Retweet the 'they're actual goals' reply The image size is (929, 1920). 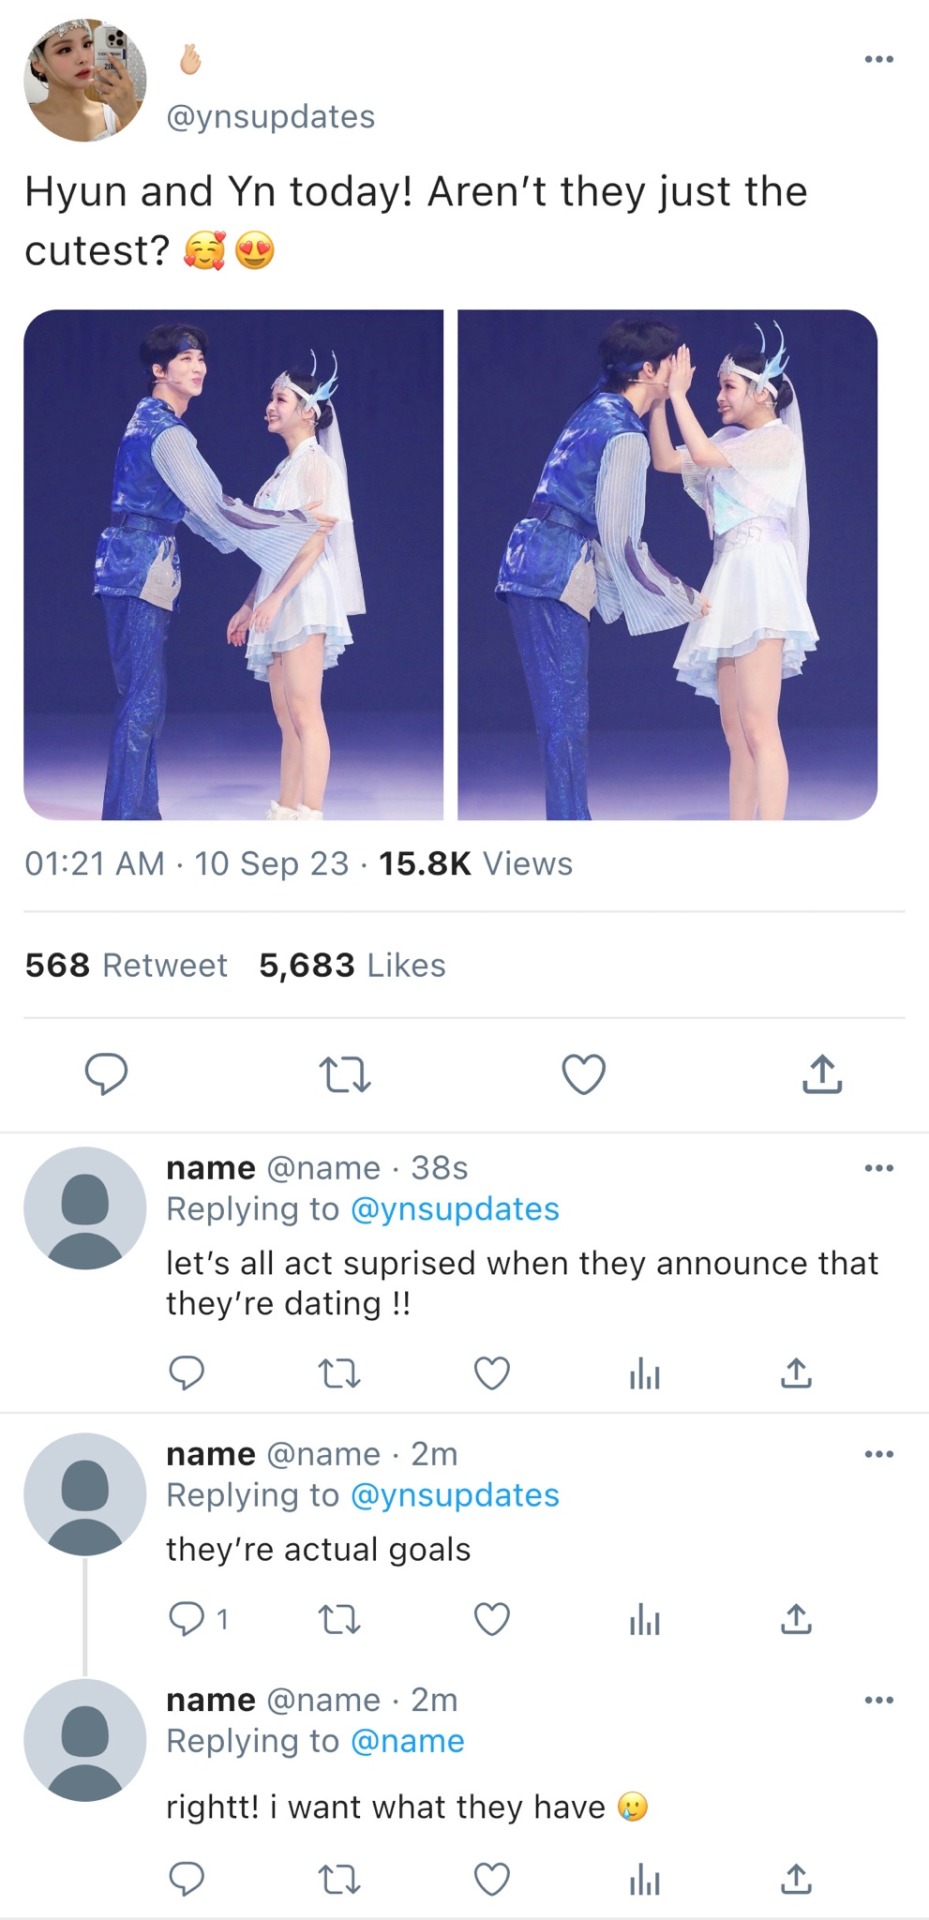pyautogui.click(x=339, y=1619)
